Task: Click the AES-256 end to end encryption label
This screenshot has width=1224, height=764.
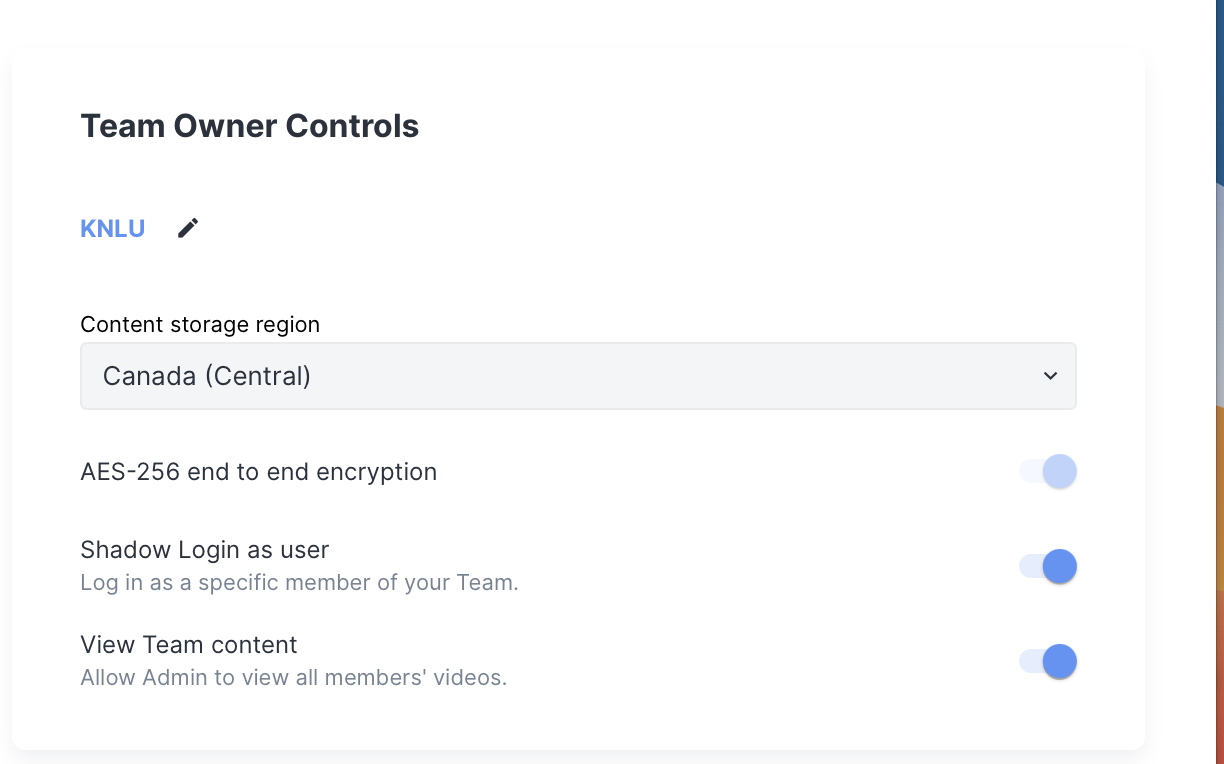Action: click(258, 471)
